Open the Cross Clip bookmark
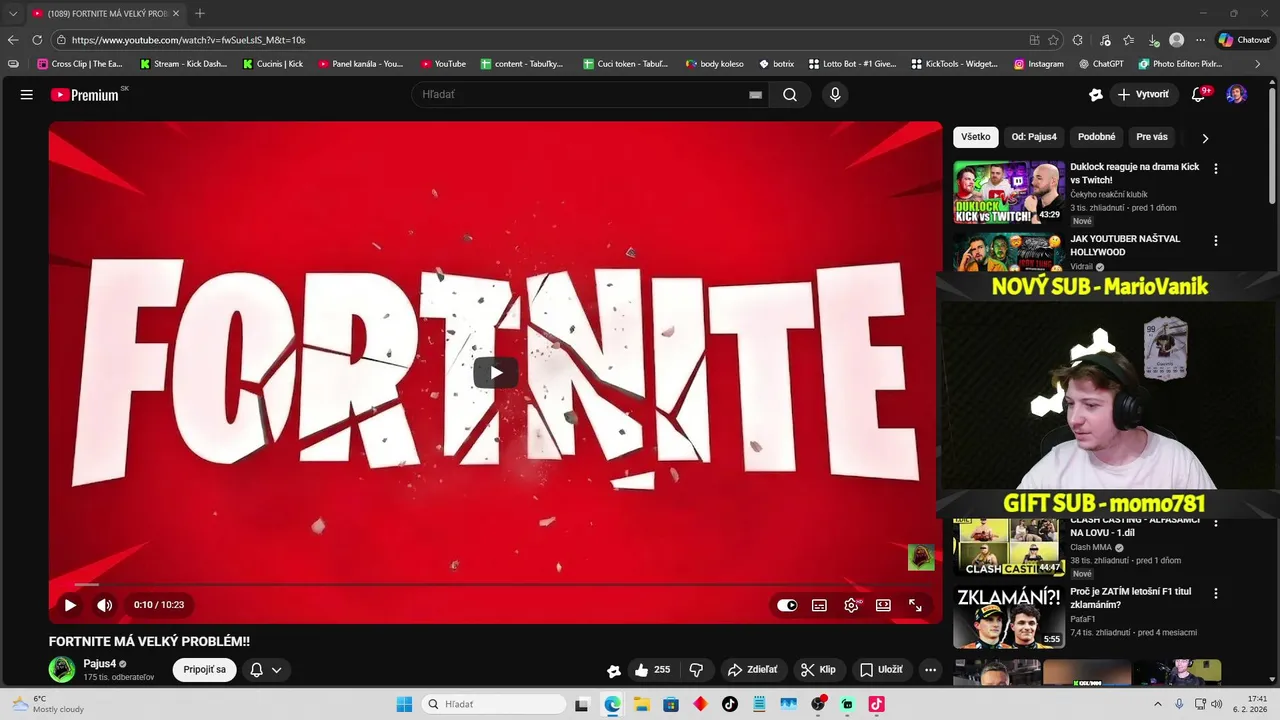 (79, 64)
